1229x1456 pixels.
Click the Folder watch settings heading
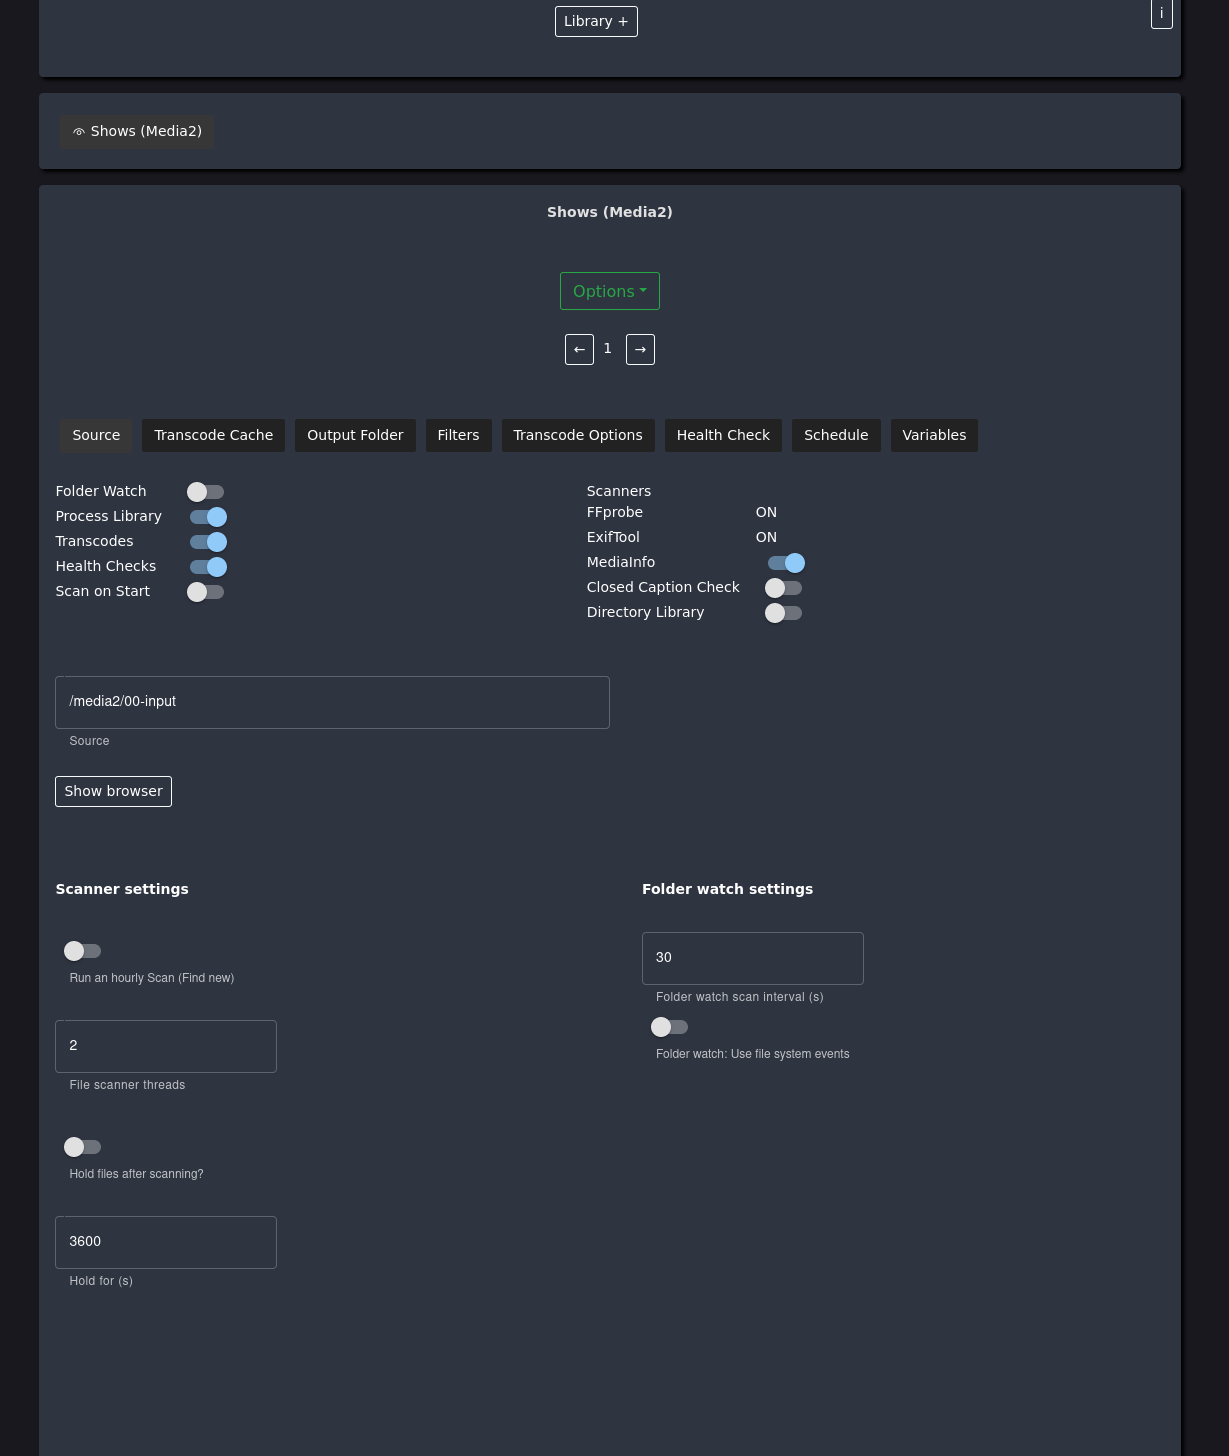pos(727,889)
